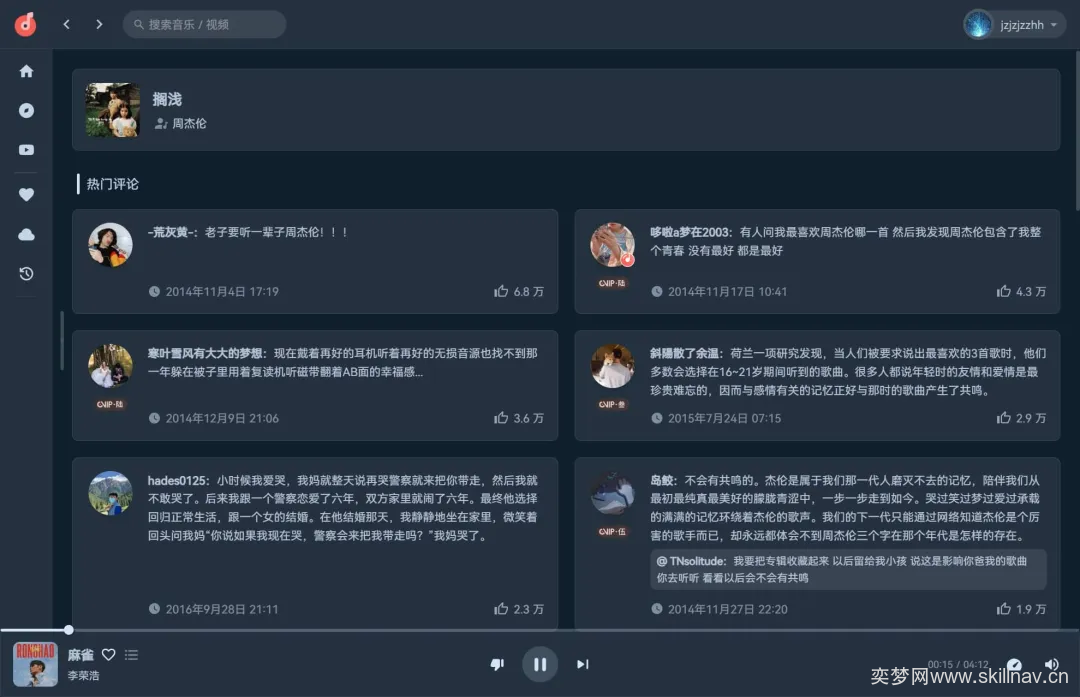The height and width of the screenshot is (697, 1080).
Task: Open the Video section in sidebar
Action: tap(26, 149)
